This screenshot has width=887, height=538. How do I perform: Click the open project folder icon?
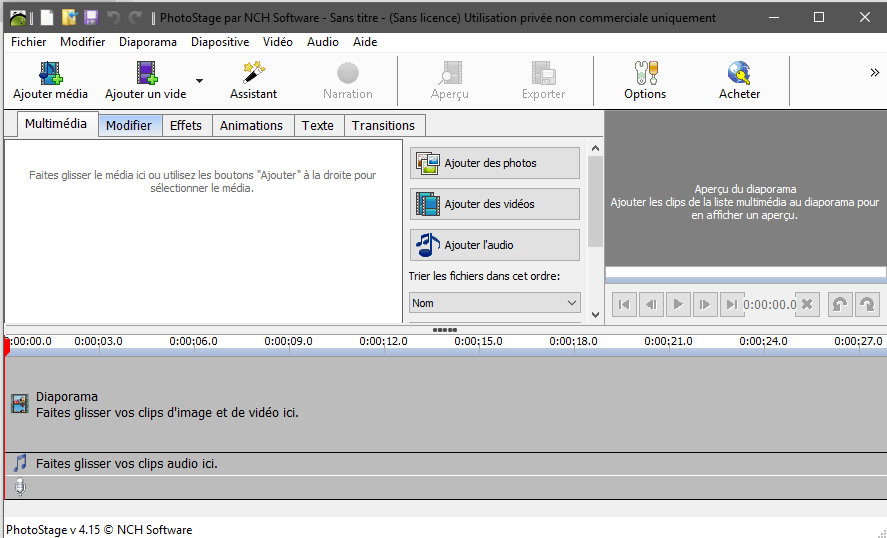pyautogui.click(x=69, y=18)
